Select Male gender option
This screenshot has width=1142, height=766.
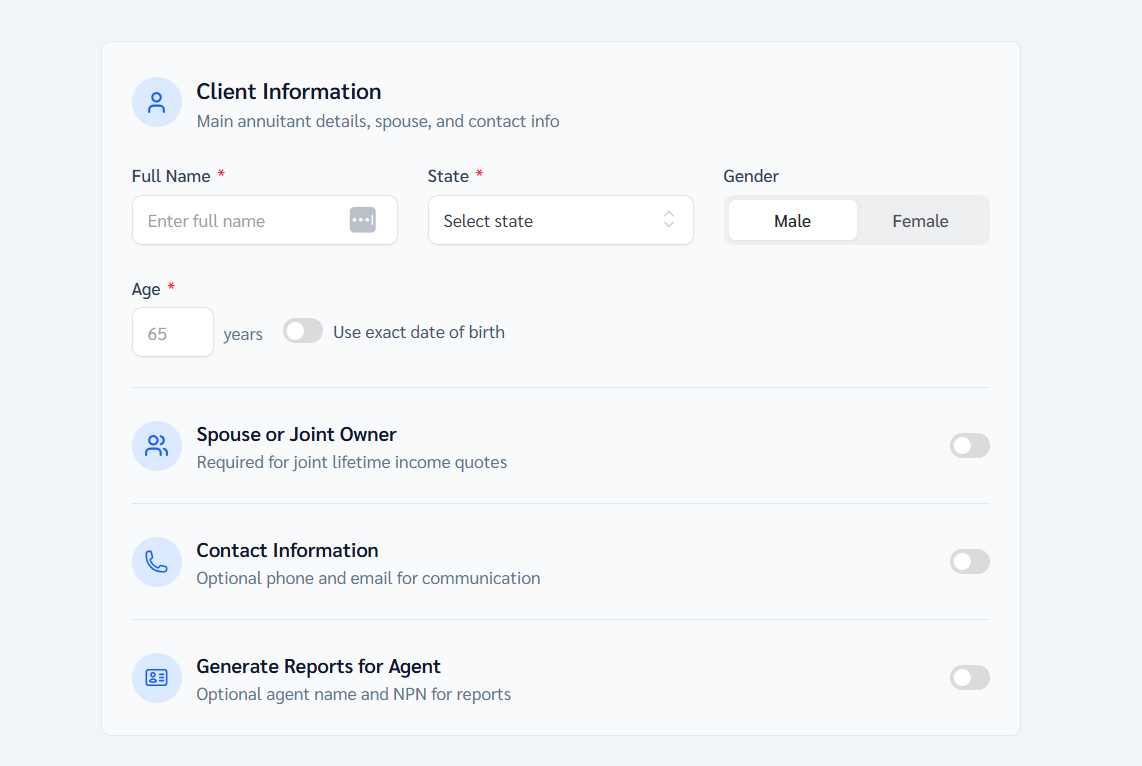click(792, 220)
